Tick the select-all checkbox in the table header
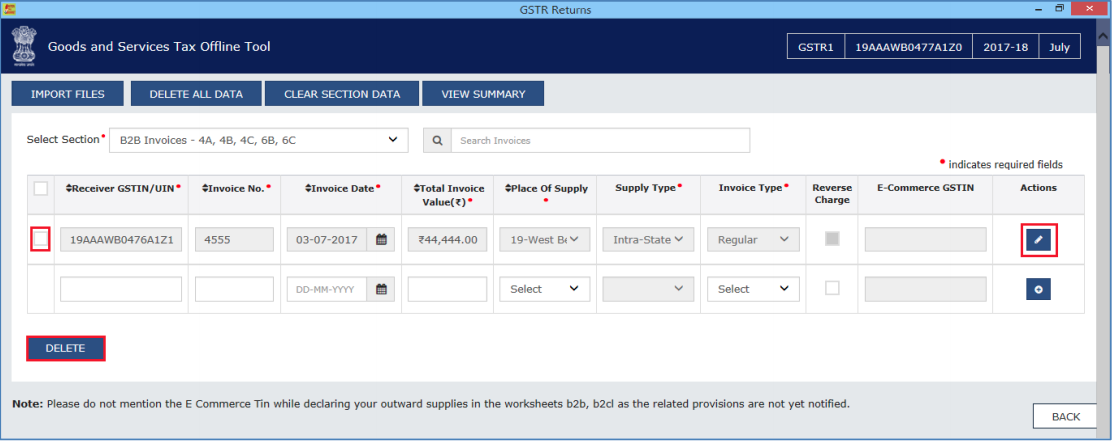Screen dimensions: 1112x441 click(41, 189)
